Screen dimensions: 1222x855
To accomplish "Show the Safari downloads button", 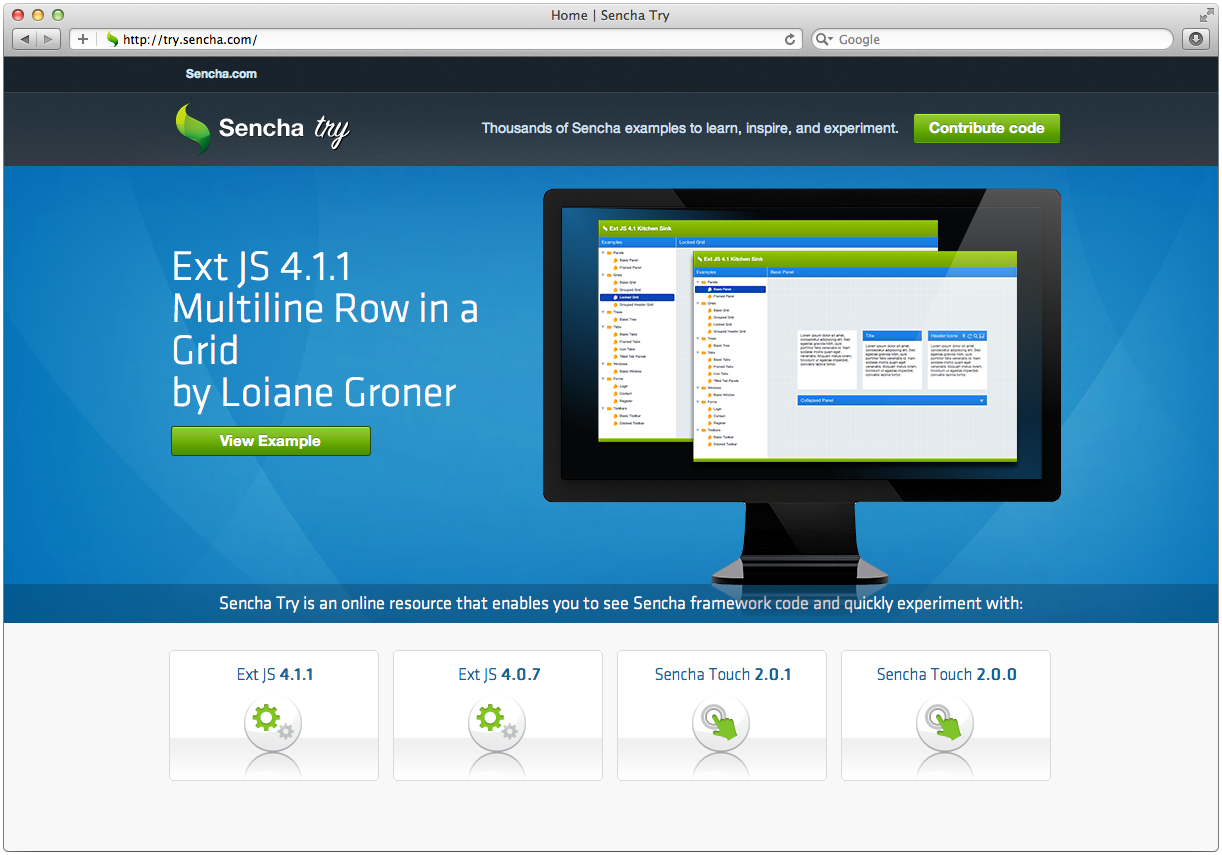I will click(x=1195, y=39).
